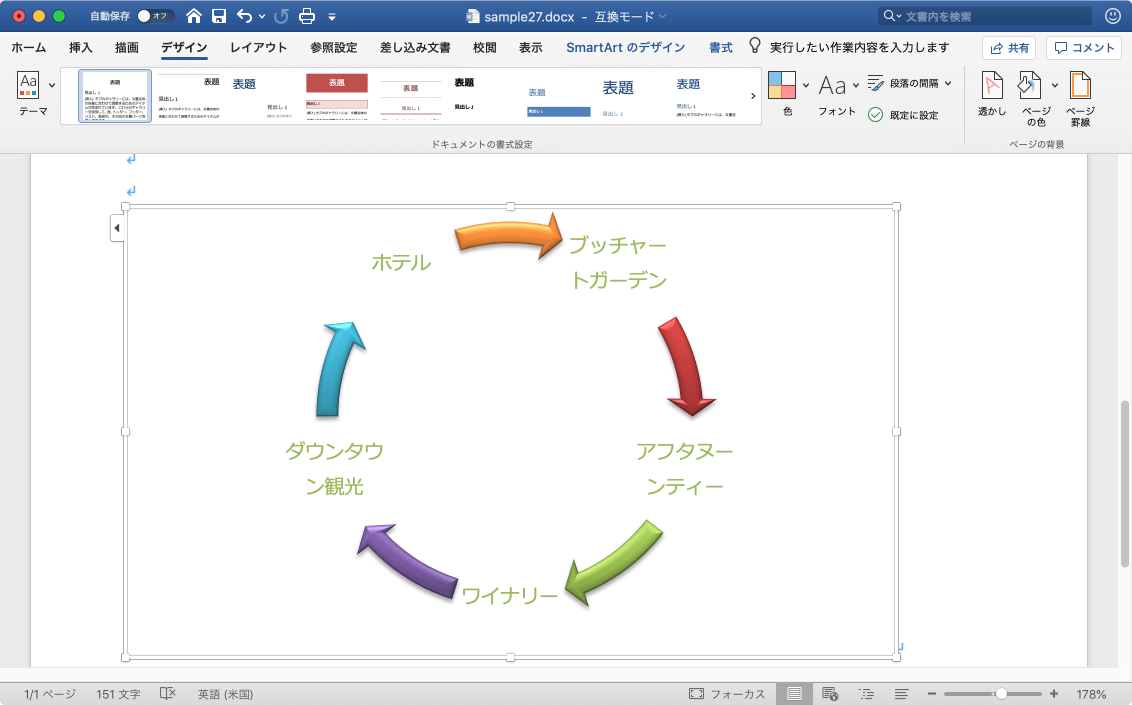Select the red arrow in SmartArt
1132x705 pixels.
686,367
